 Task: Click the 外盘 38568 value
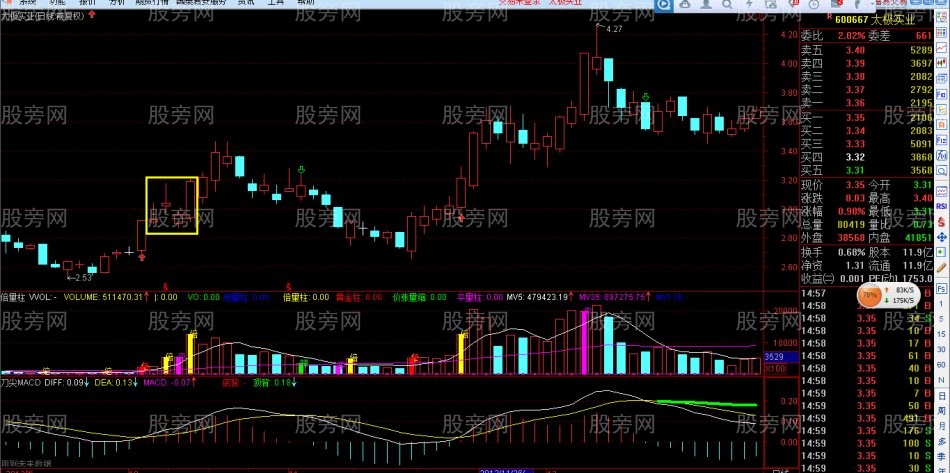tap(851, 237)
